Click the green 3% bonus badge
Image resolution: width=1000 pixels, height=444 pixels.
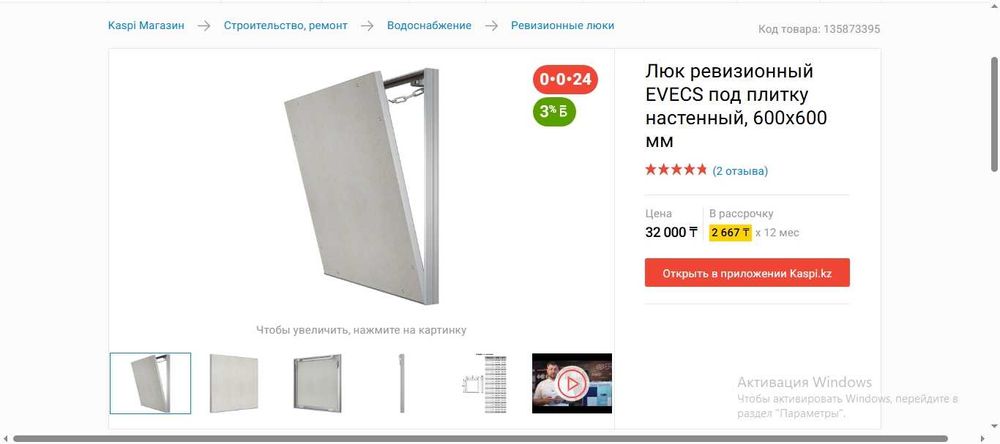coord(554,112)
